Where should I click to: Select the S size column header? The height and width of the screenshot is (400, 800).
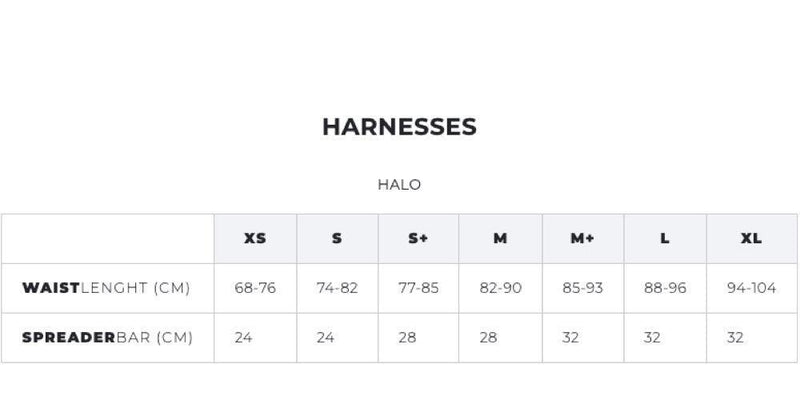pos(337,238)
